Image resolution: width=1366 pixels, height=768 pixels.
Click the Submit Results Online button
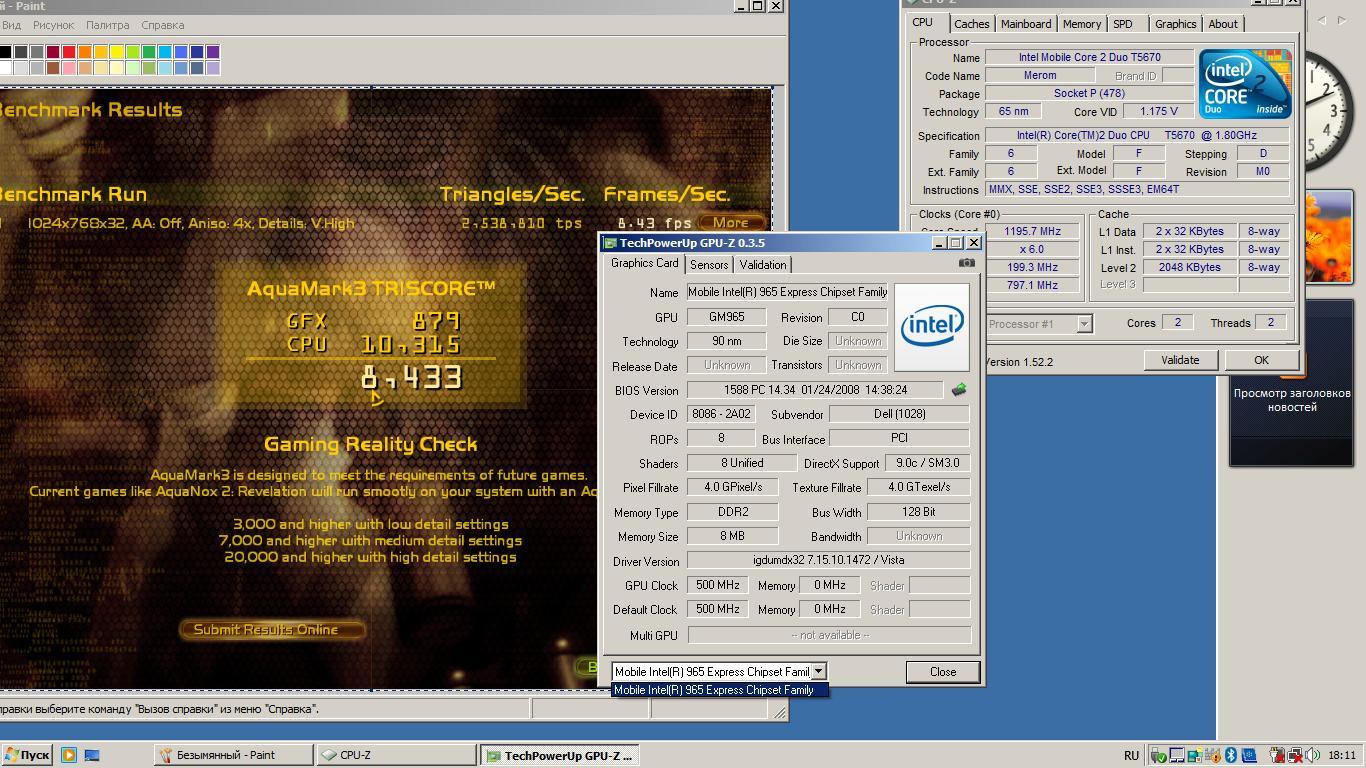pos(272,630)
